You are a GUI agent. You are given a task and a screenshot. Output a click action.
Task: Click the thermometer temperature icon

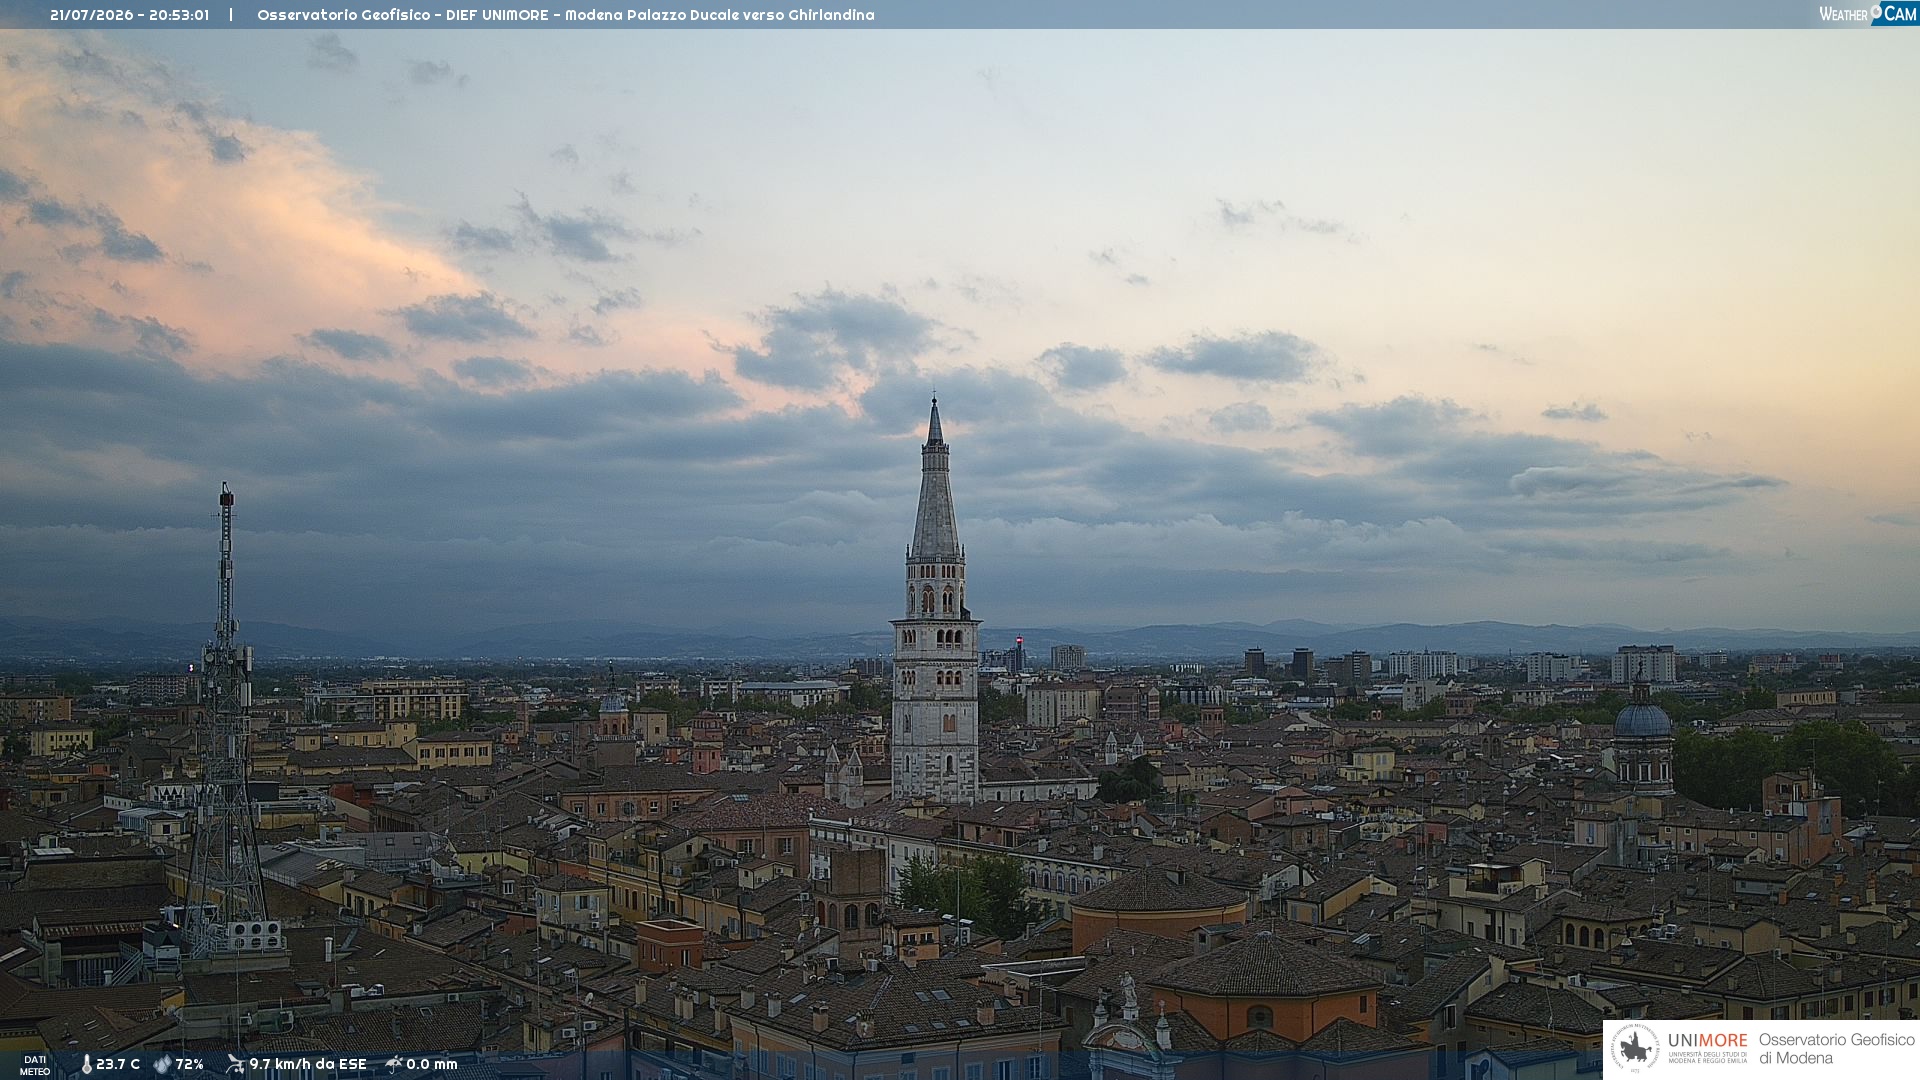pyautogui.click(x=86, y=1064)
